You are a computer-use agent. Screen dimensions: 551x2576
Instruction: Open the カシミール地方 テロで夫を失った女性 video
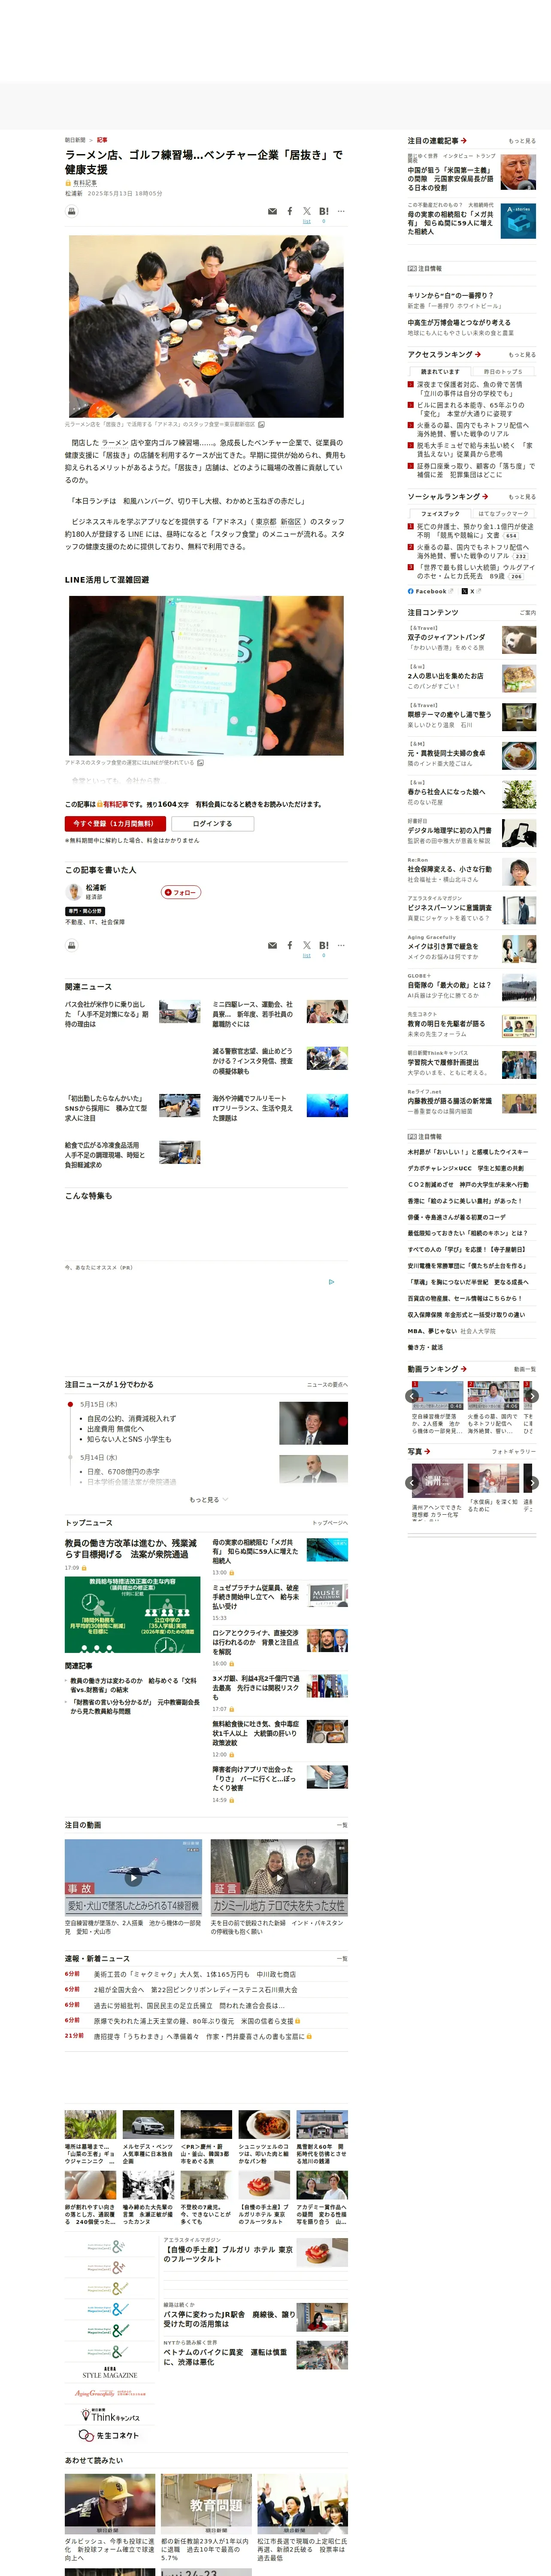279,1878
